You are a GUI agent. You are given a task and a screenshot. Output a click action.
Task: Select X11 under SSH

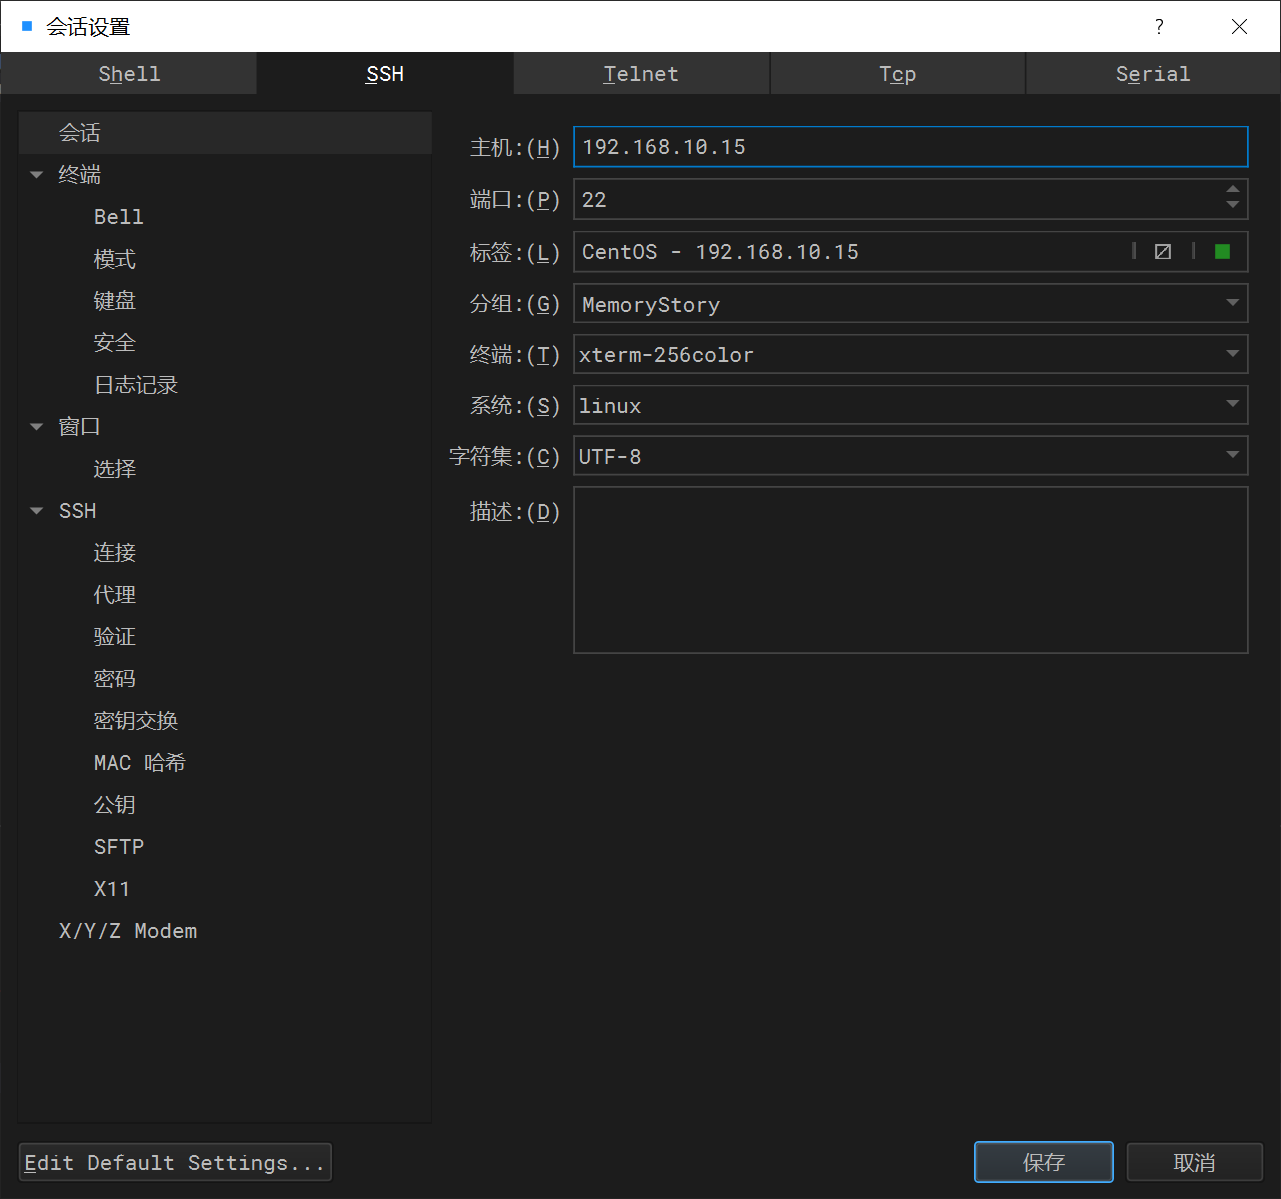(112, 889)
